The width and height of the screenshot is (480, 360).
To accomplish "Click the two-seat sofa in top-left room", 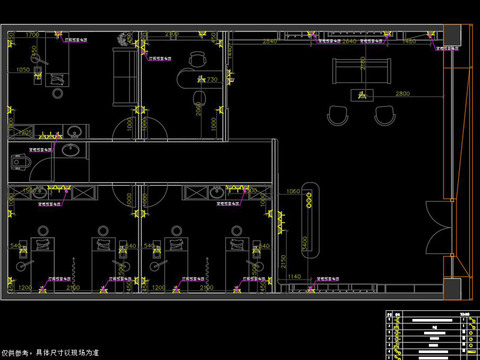I will [125, 77].
